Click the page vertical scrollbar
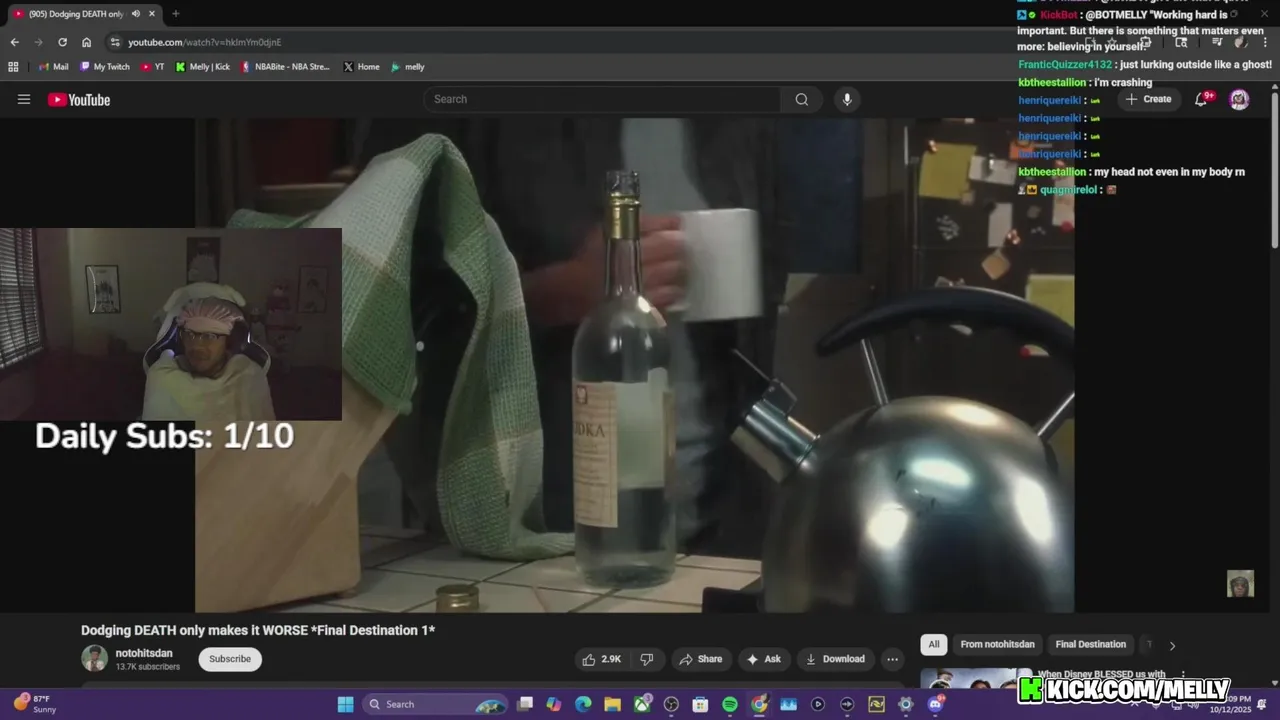This screenshot has height=720, width=1280. coord(1274,170)
